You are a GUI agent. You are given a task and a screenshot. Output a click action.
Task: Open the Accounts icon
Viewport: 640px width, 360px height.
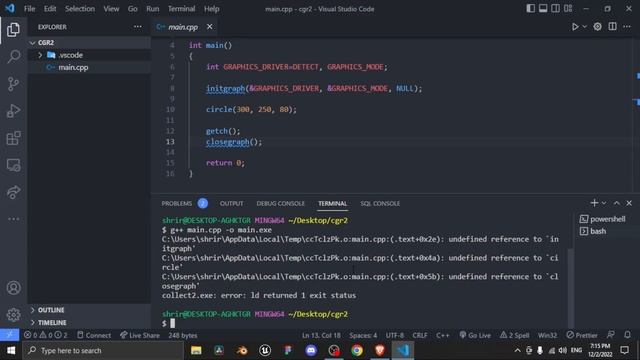tap(13, 288)
